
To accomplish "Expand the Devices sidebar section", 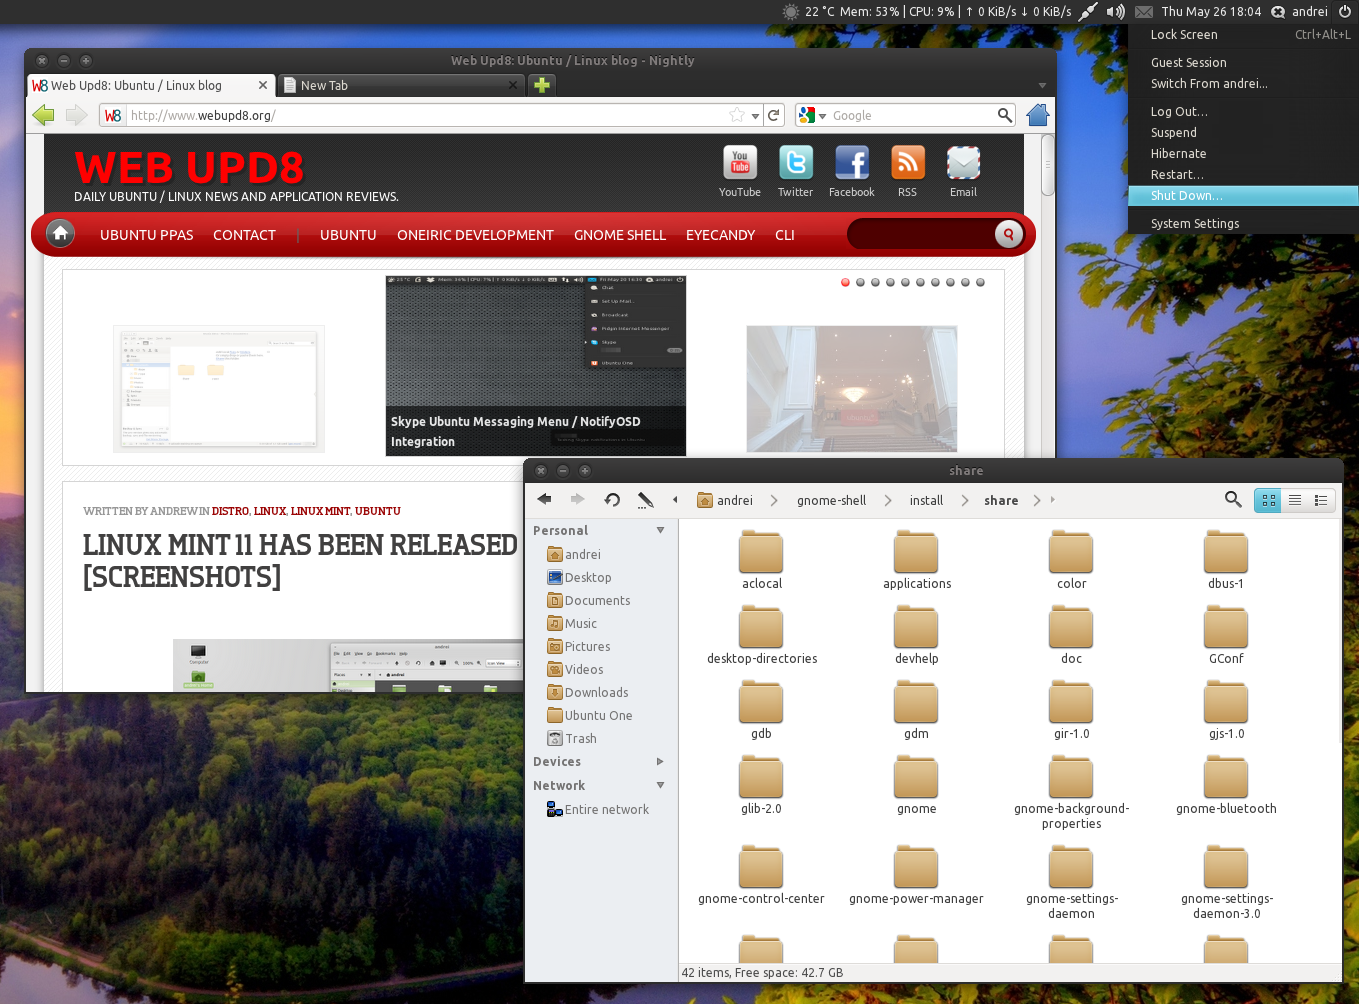I will (660, 761).
